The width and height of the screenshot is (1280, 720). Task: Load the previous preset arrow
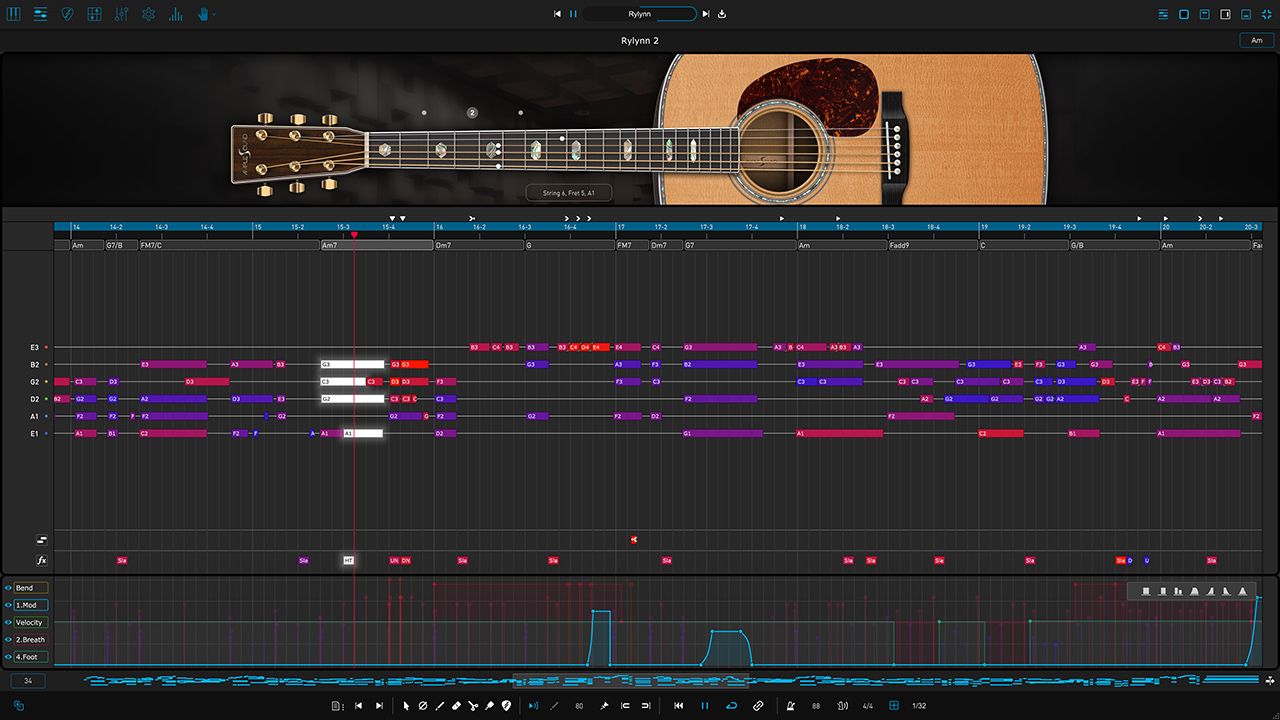558,14
